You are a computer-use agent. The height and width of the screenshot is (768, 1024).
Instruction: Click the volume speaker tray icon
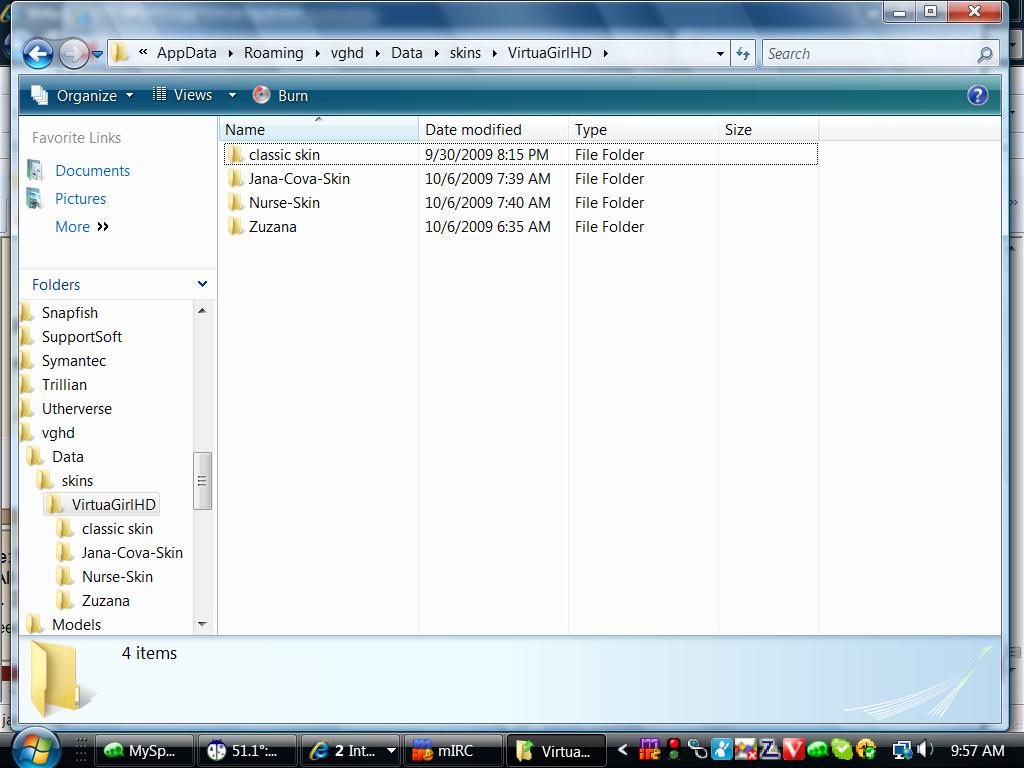click(x=924, y=749)
